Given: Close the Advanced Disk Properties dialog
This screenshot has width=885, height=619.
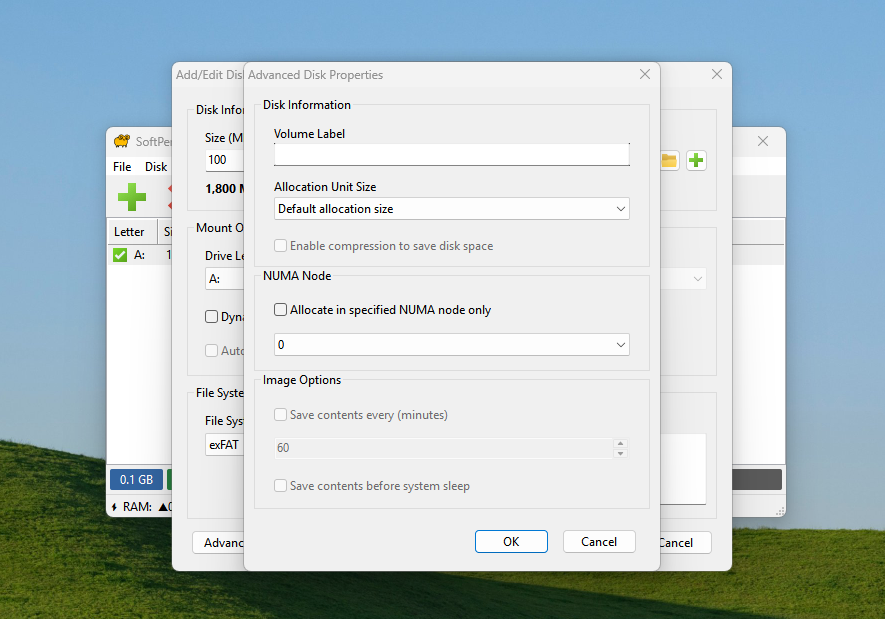Looking at the screenshot, I should tap(645, 74).
